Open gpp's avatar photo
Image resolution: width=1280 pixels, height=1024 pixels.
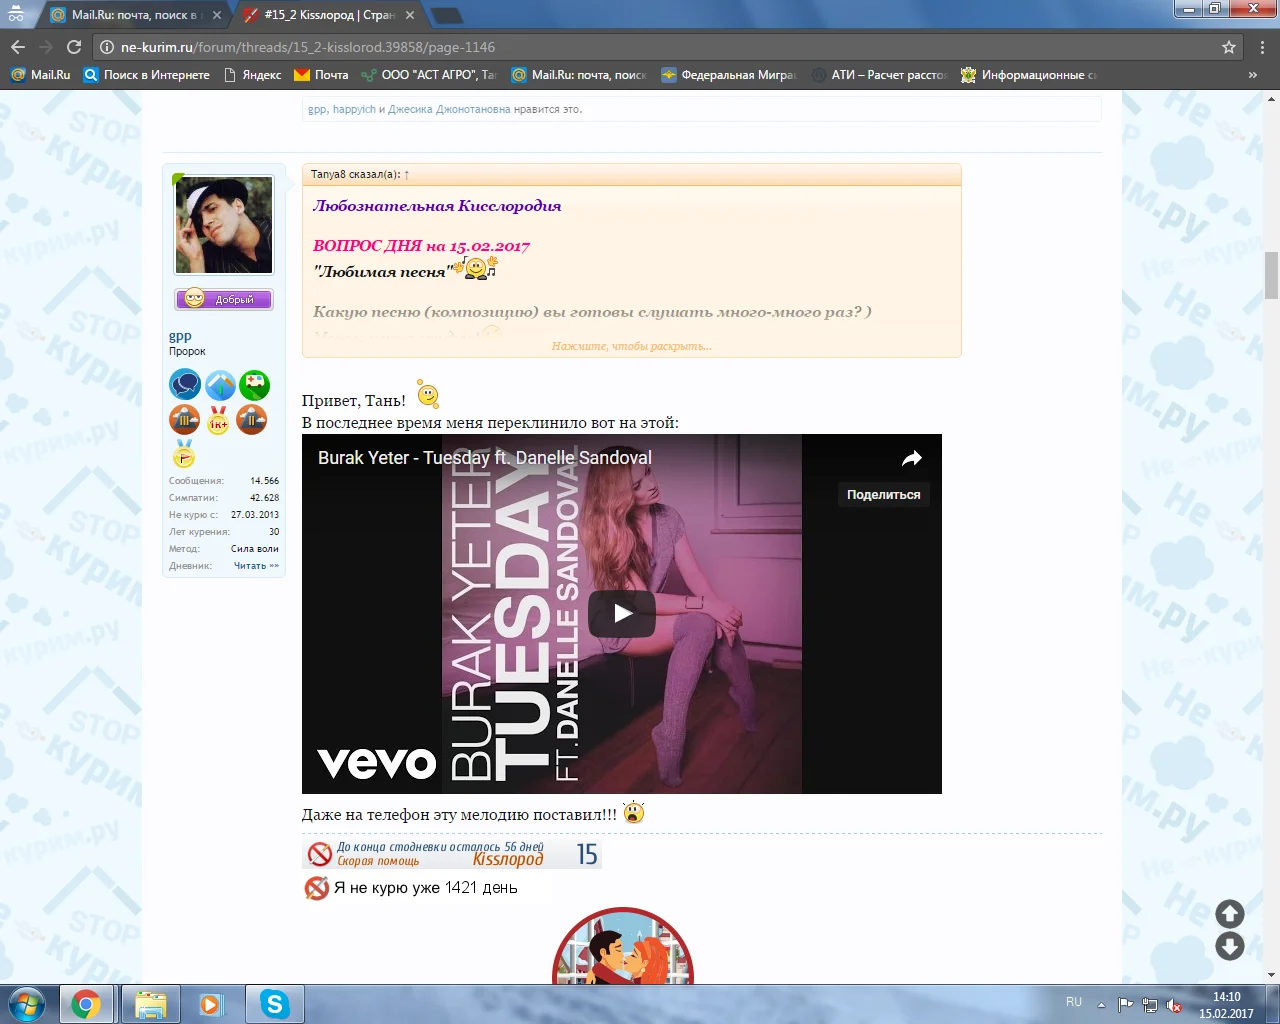[224, 225]
